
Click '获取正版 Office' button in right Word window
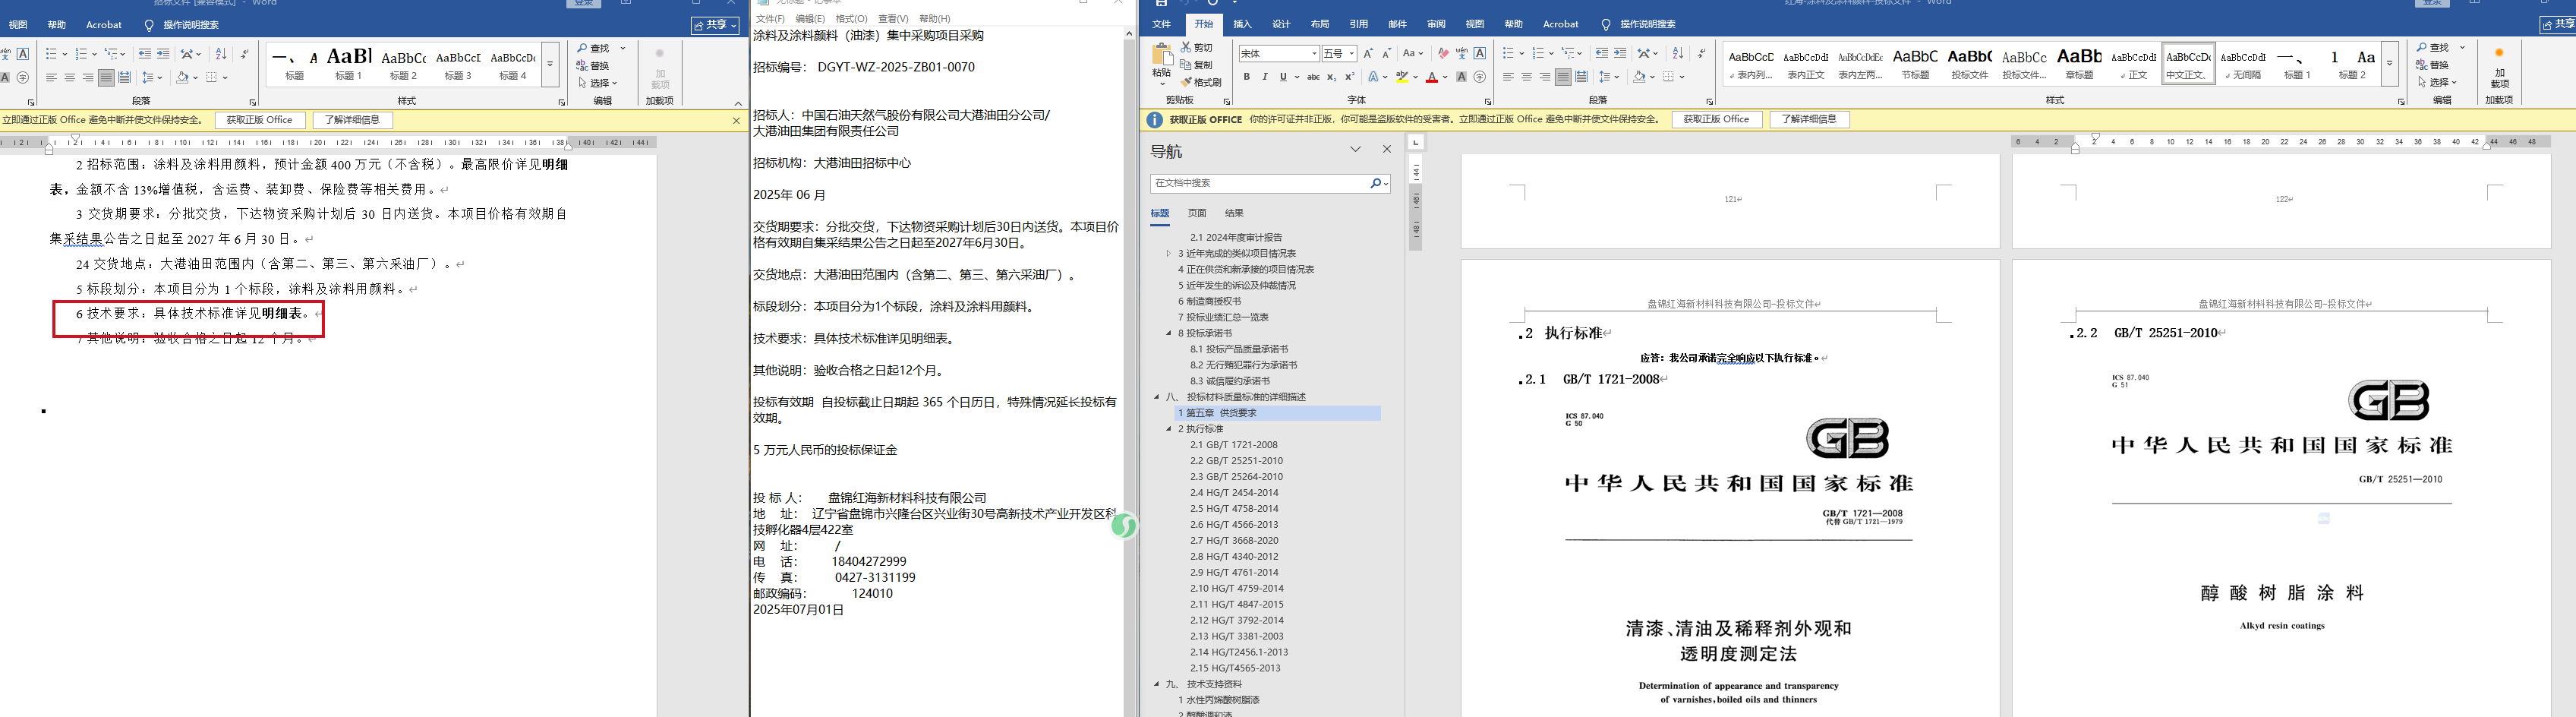pos(1716,119)
